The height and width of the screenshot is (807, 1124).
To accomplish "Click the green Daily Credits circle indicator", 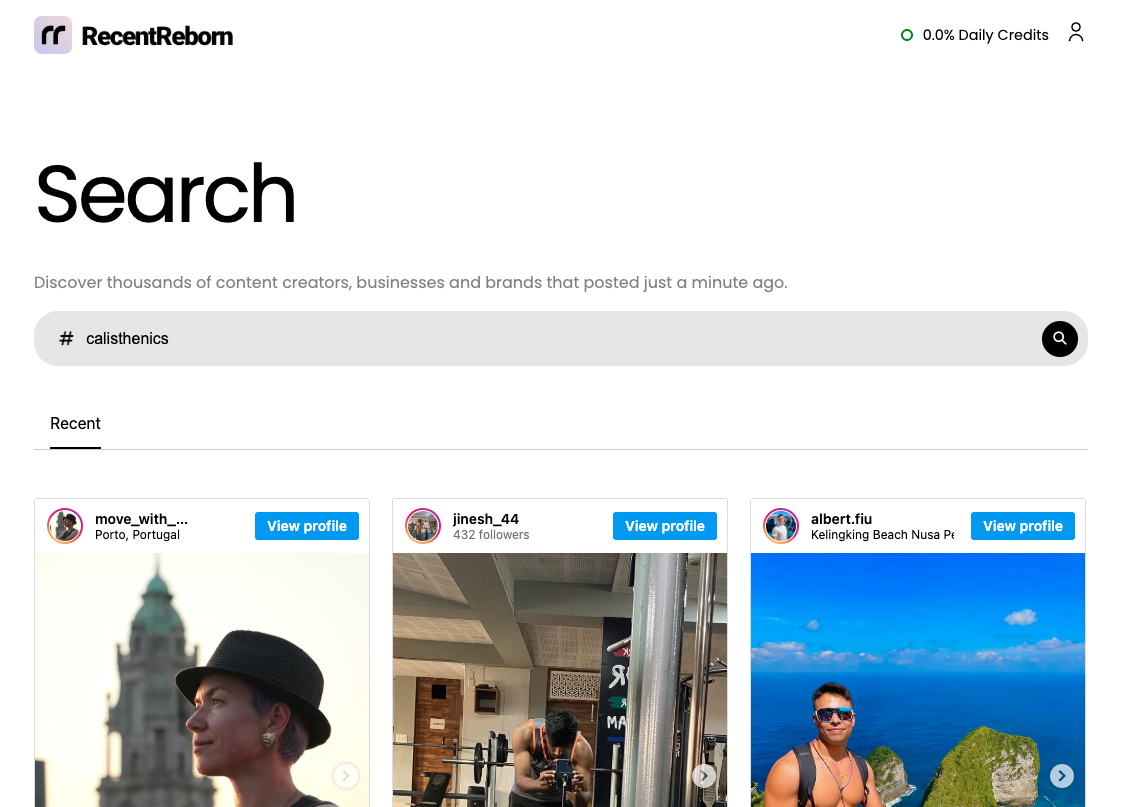I will [x=907, y=35].
